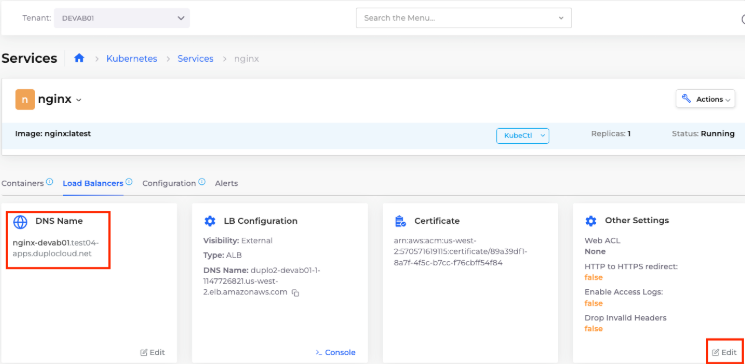Edit the Other Settings card
Image resolution: width=745 pixels, height=364 pixels.
pos(725,352)
